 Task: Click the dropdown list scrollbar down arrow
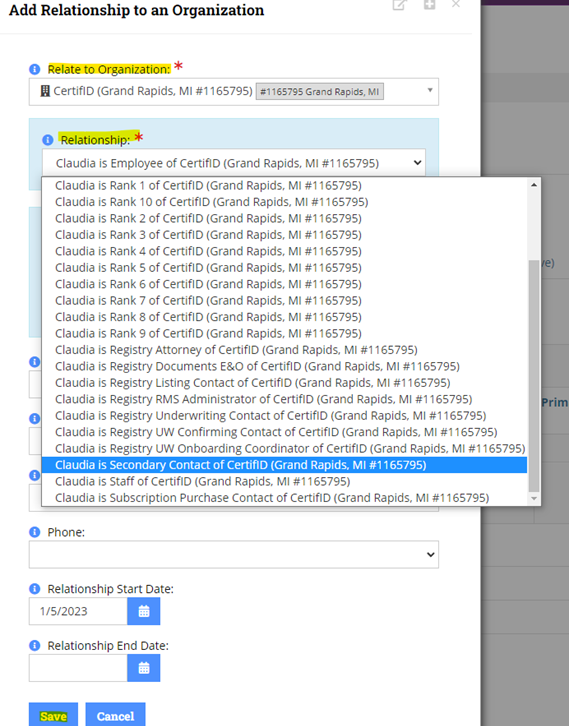coord(534,499)
